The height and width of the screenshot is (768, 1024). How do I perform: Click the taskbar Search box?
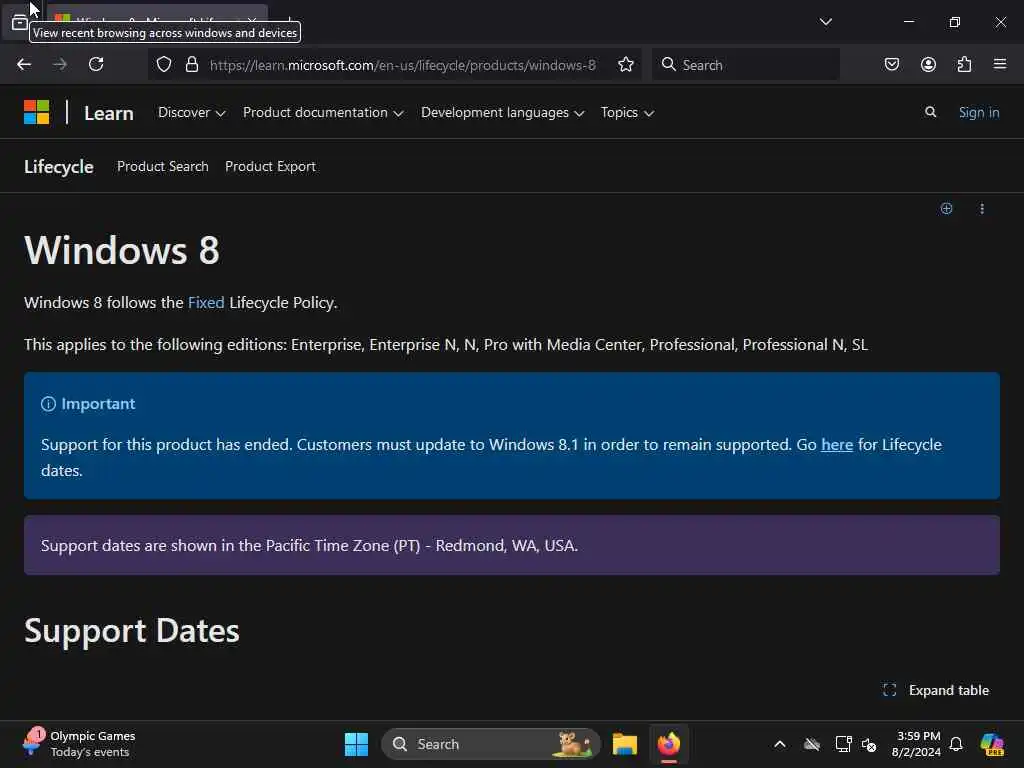(x=490, y=744)
